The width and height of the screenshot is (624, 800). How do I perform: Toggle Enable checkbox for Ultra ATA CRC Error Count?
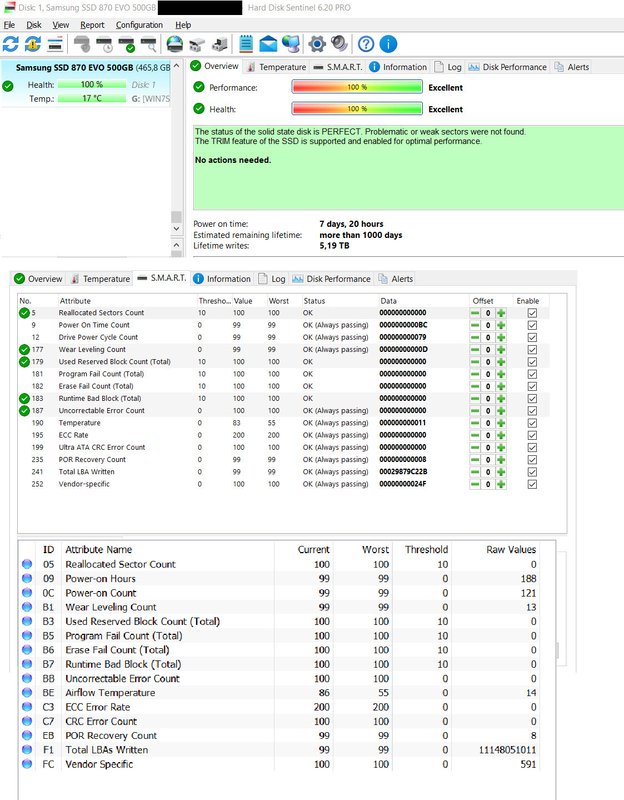pos(532,447)
